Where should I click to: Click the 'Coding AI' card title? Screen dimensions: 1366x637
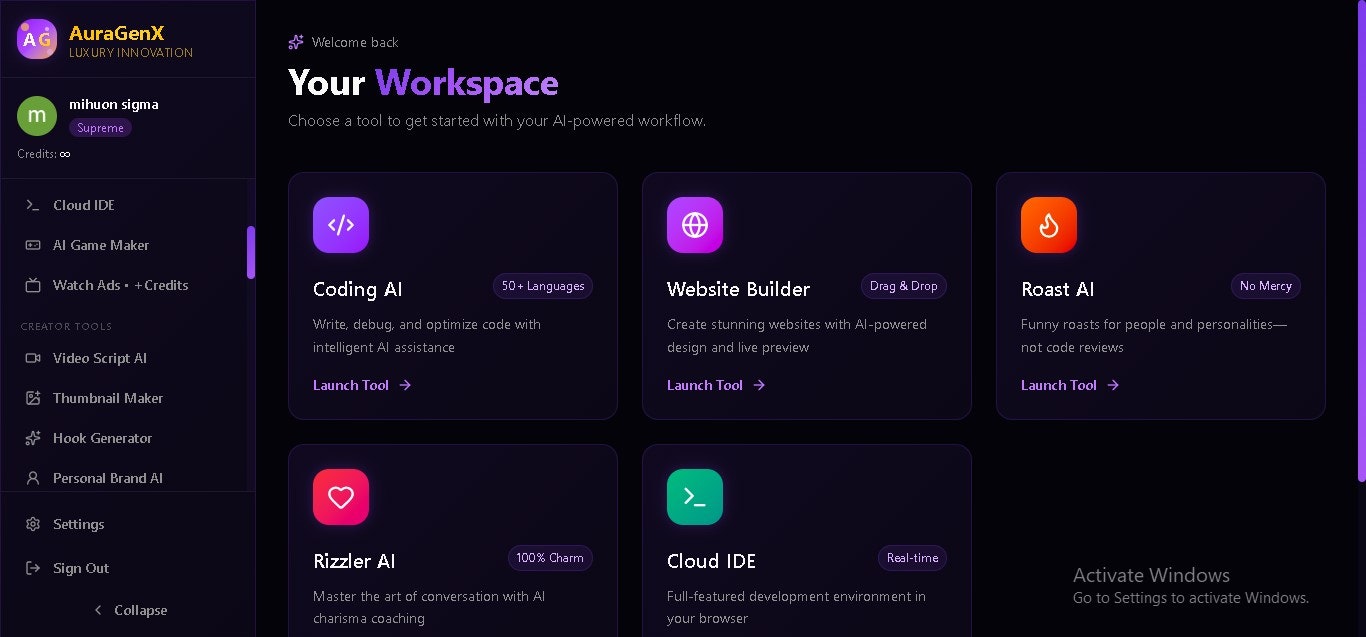358,289
